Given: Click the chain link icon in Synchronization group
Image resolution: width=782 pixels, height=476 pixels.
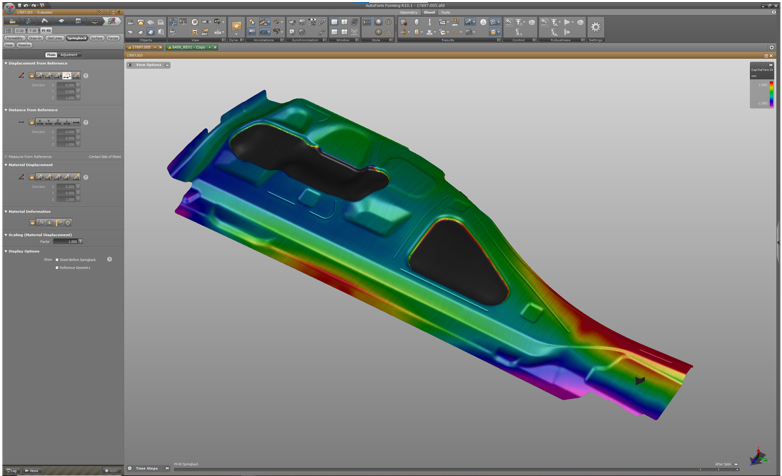Looking at the screenshot, I should [x=322, y=22].
